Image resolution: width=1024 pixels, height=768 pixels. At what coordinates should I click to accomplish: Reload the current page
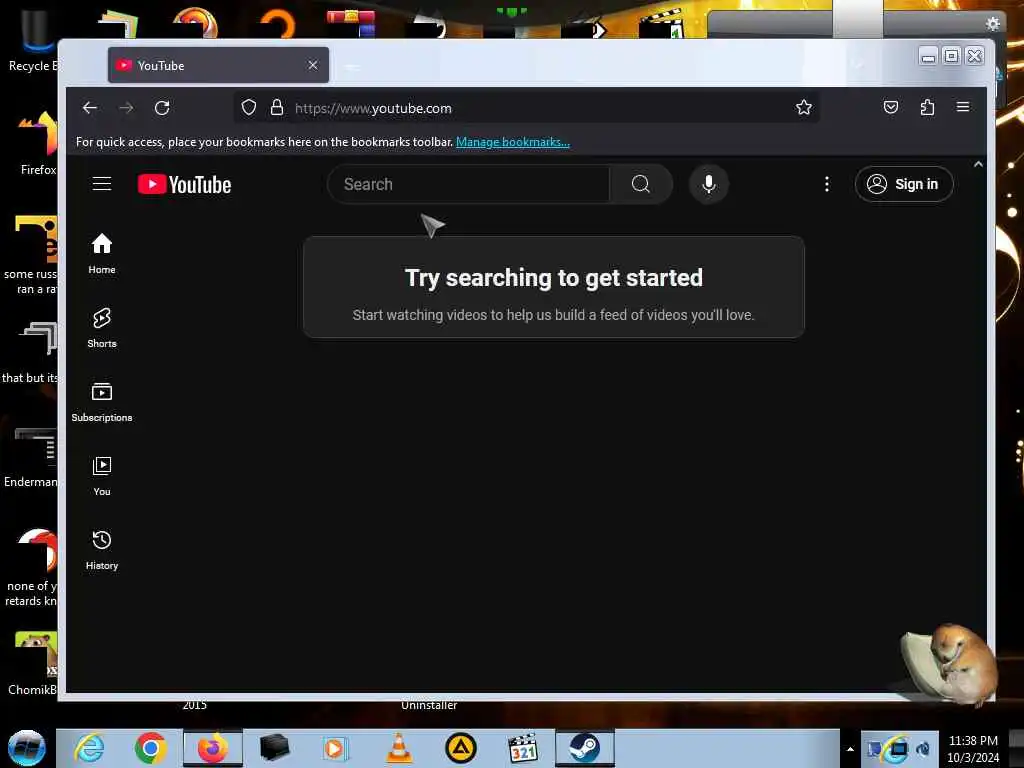(x=162, y=108)
